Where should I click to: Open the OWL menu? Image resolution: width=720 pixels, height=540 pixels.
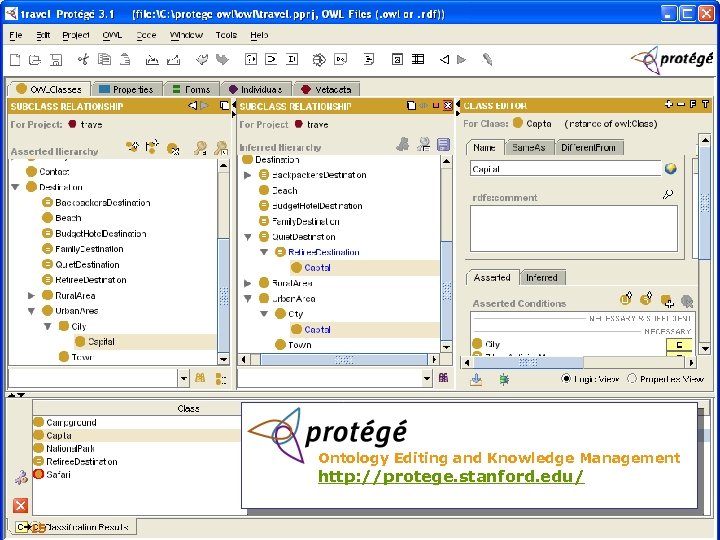click(112, 35)
